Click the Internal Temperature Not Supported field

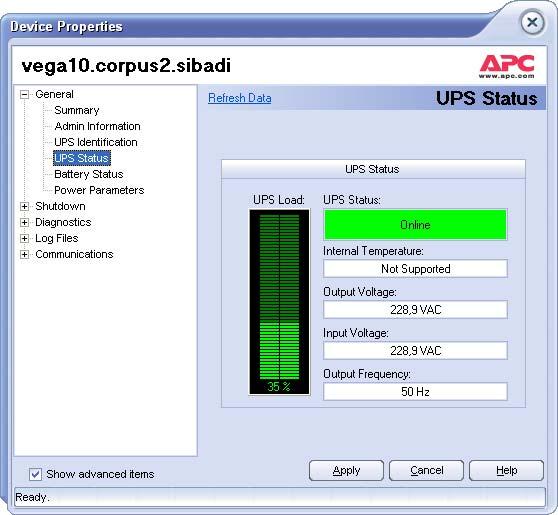click(415, 268)
